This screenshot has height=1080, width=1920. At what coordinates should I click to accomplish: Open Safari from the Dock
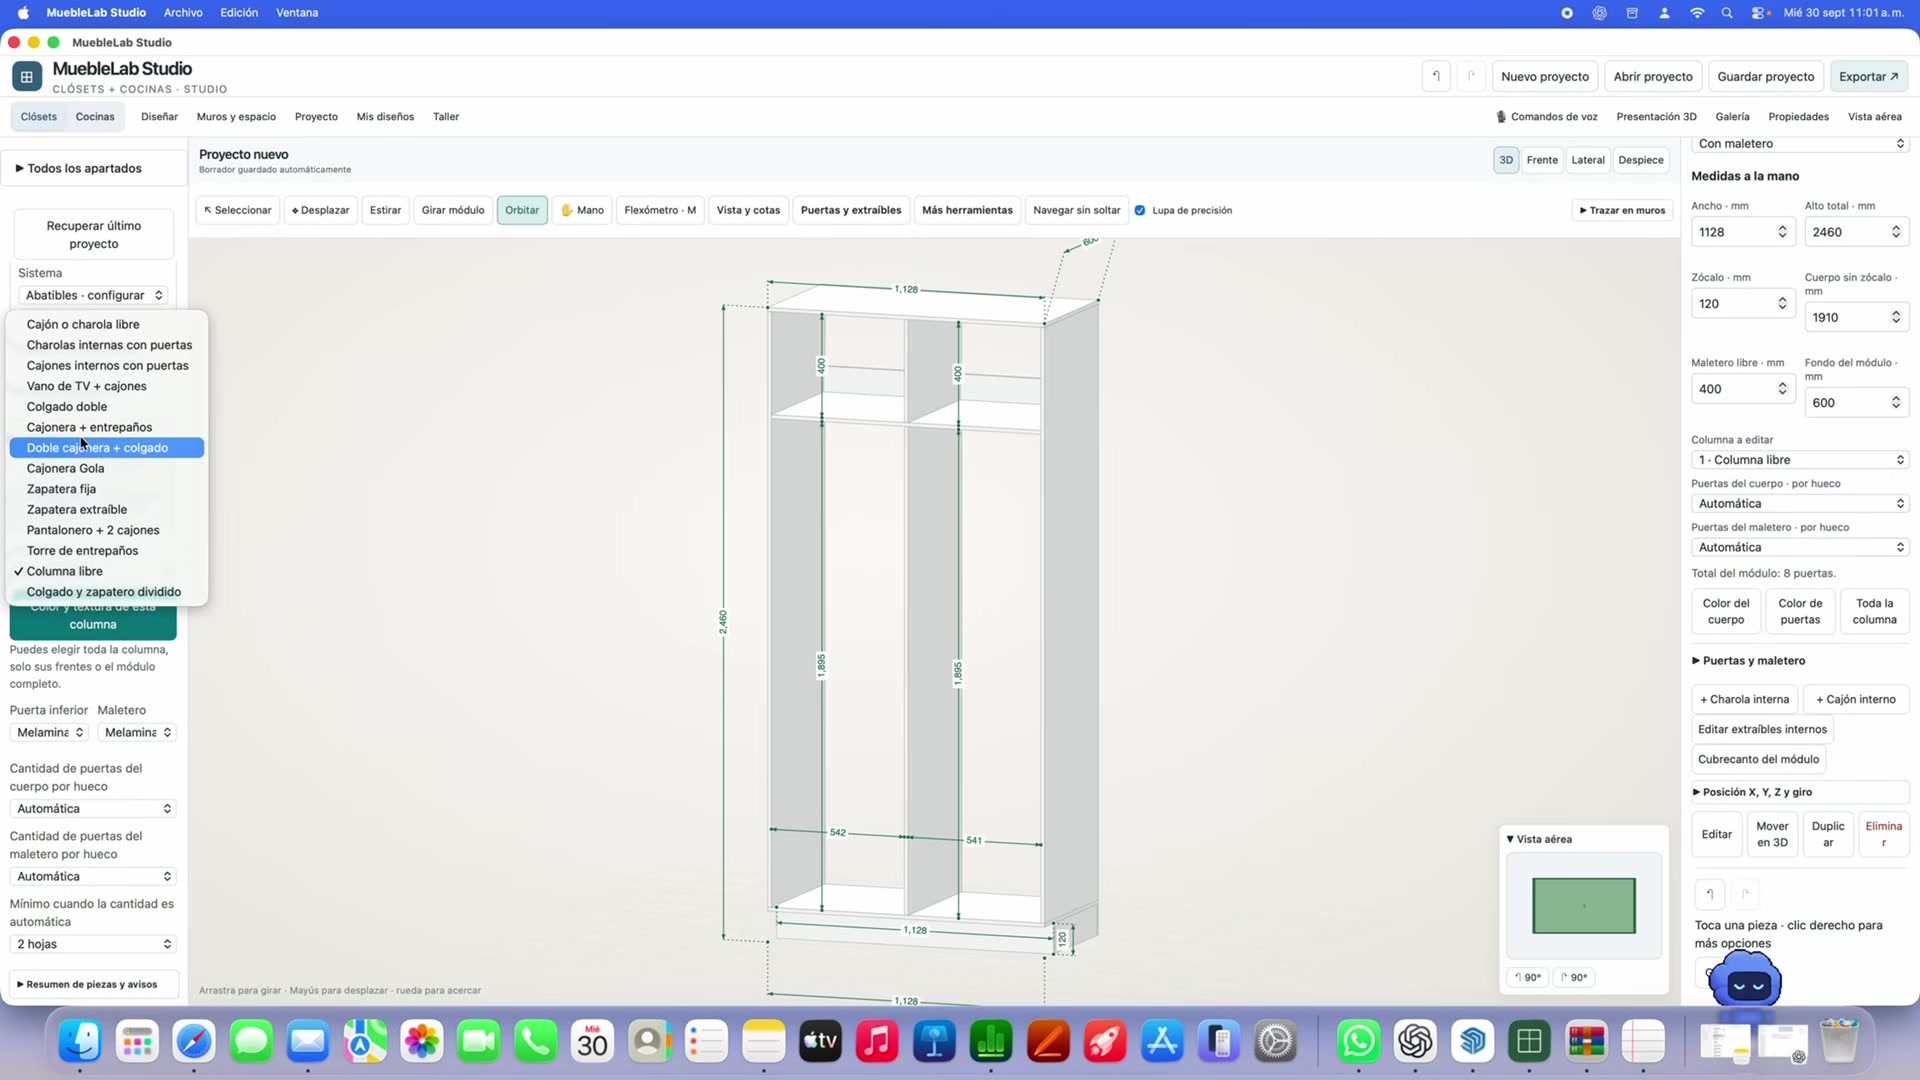pyautogui.click(x=194, y=1042)
